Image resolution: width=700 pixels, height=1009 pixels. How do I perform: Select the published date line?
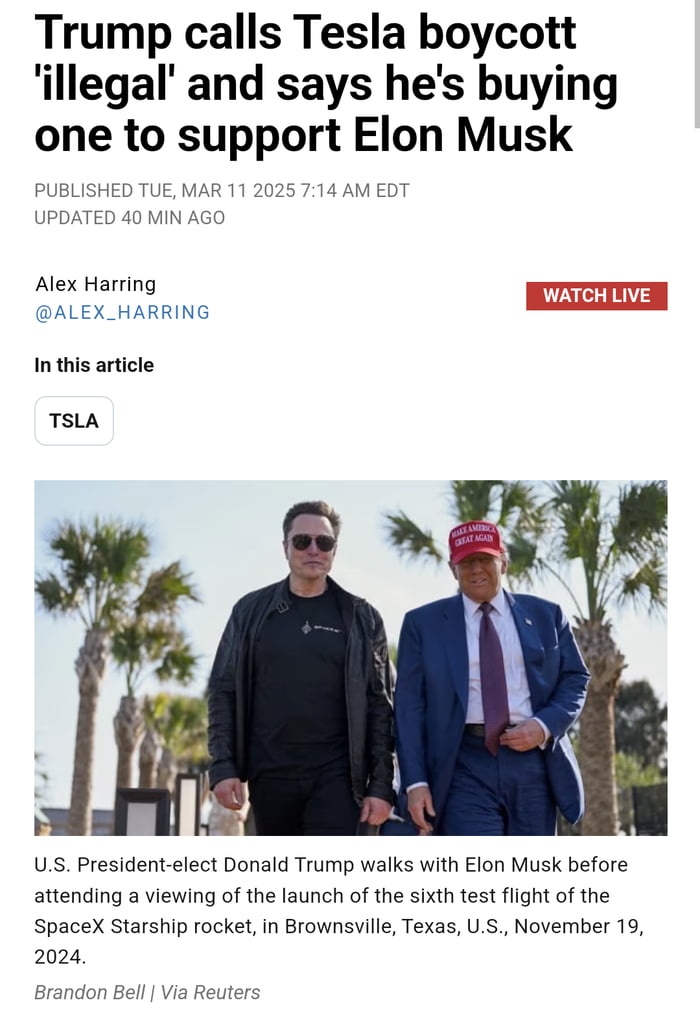pyautogui.click(x=222, y=190)
